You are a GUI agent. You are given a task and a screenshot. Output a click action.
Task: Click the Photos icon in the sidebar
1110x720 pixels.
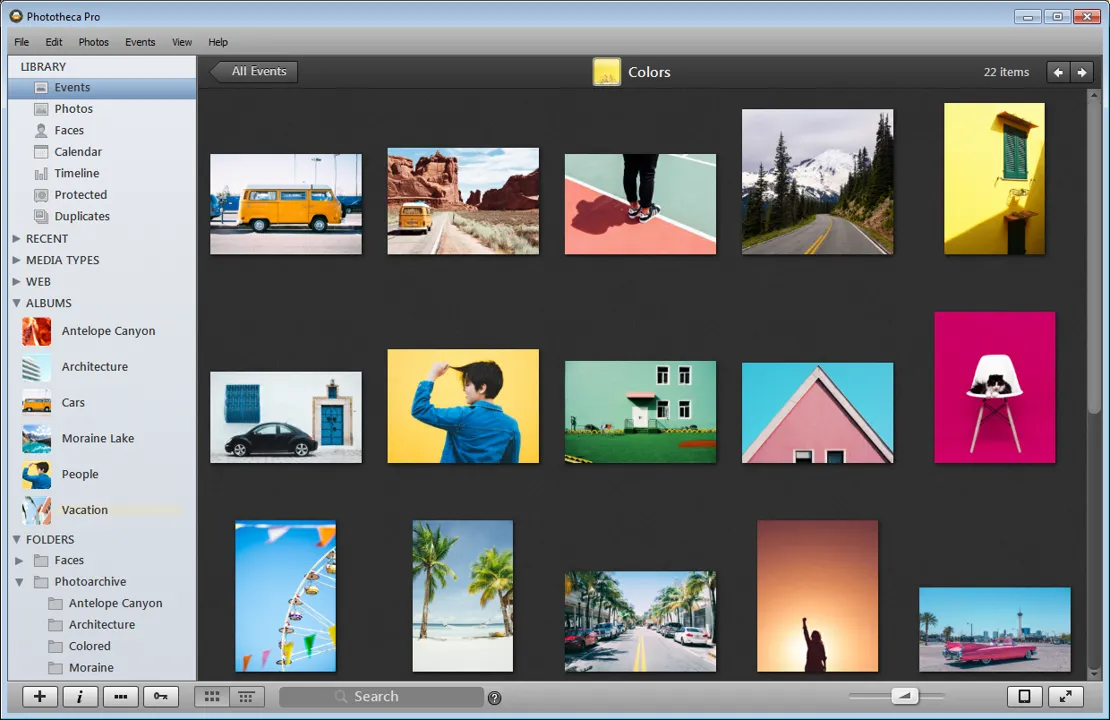41,109
